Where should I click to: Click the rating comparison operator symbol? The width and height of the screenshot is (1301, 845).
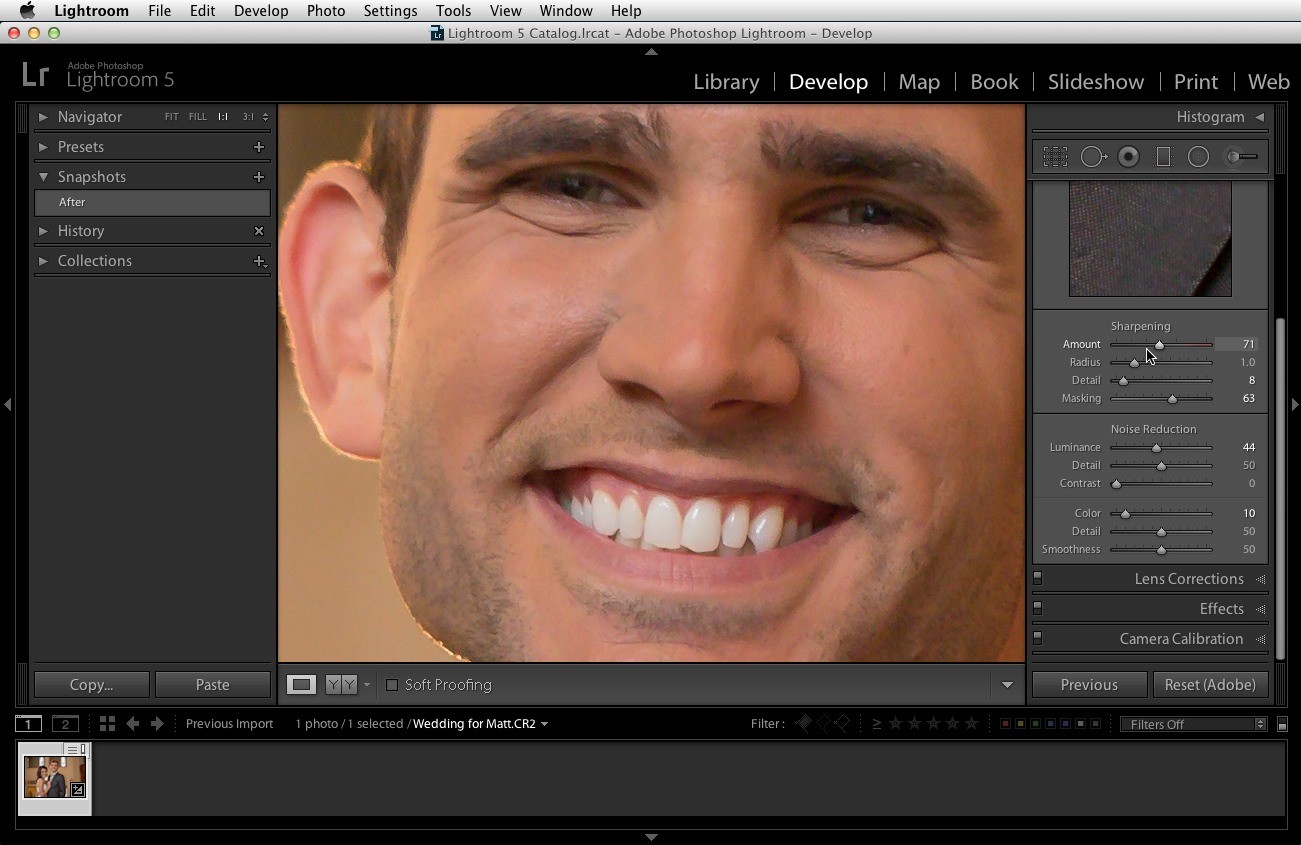click(x=877, y=724)
